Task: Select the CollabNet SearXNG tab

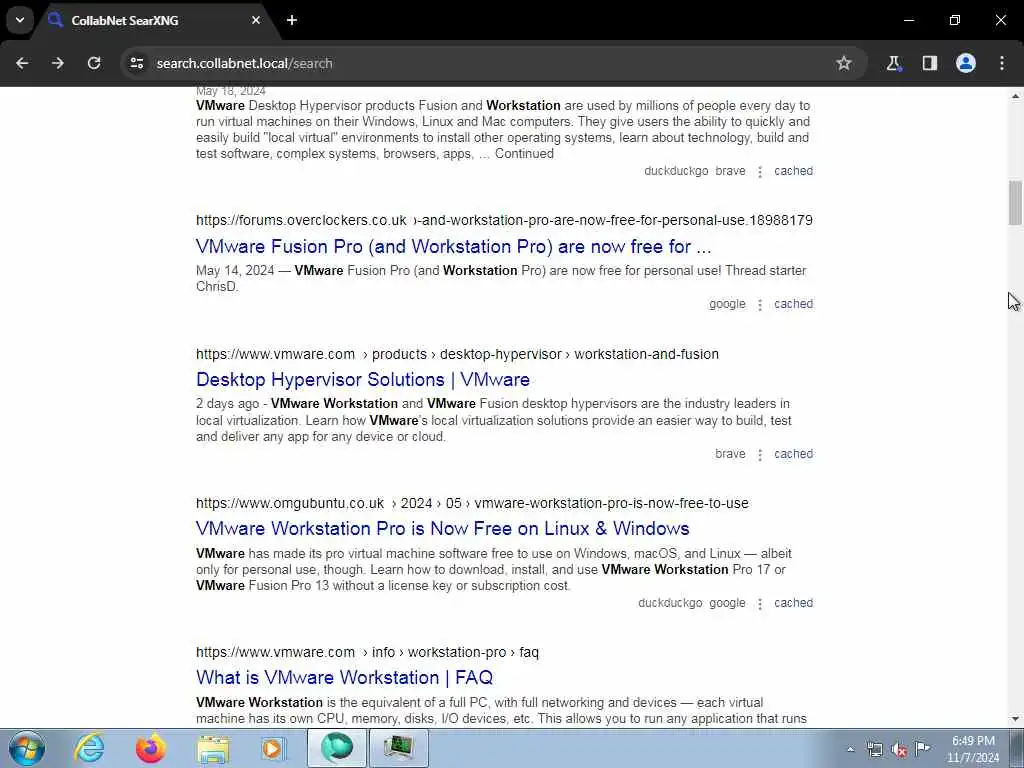Action: pyautogui.click(x=154, y=20)
